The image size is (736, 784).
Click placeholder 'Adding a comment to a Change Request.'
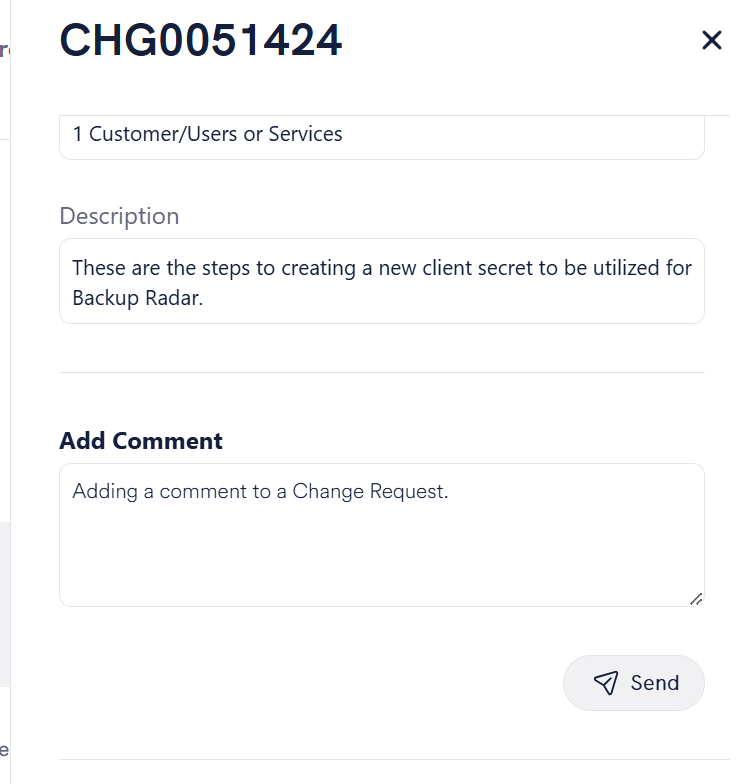260,492
